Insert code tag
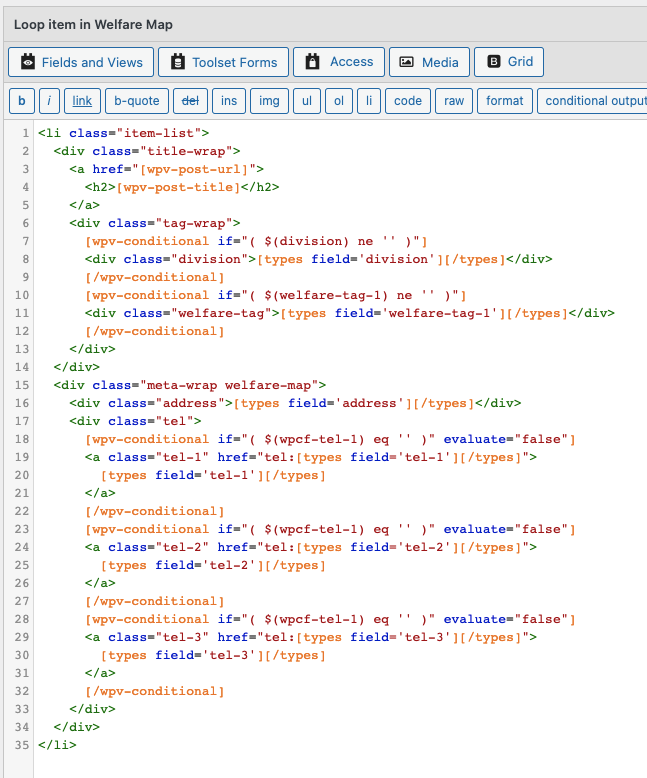 pyautogui.click(x=408, y=101)
